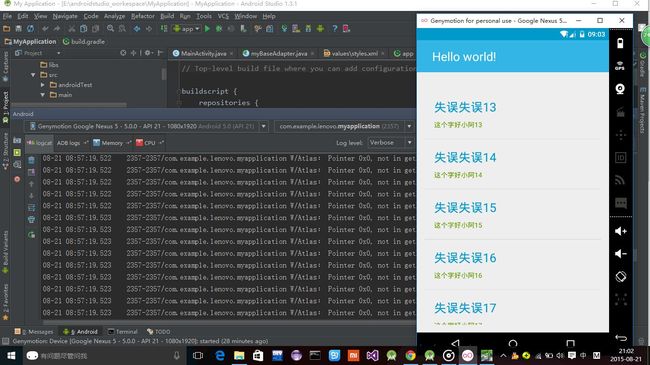This screenshot has width=650, height=365.
Task: Click Genymotion volume up button
Action: pyautogui.click(x=621, y=231)
